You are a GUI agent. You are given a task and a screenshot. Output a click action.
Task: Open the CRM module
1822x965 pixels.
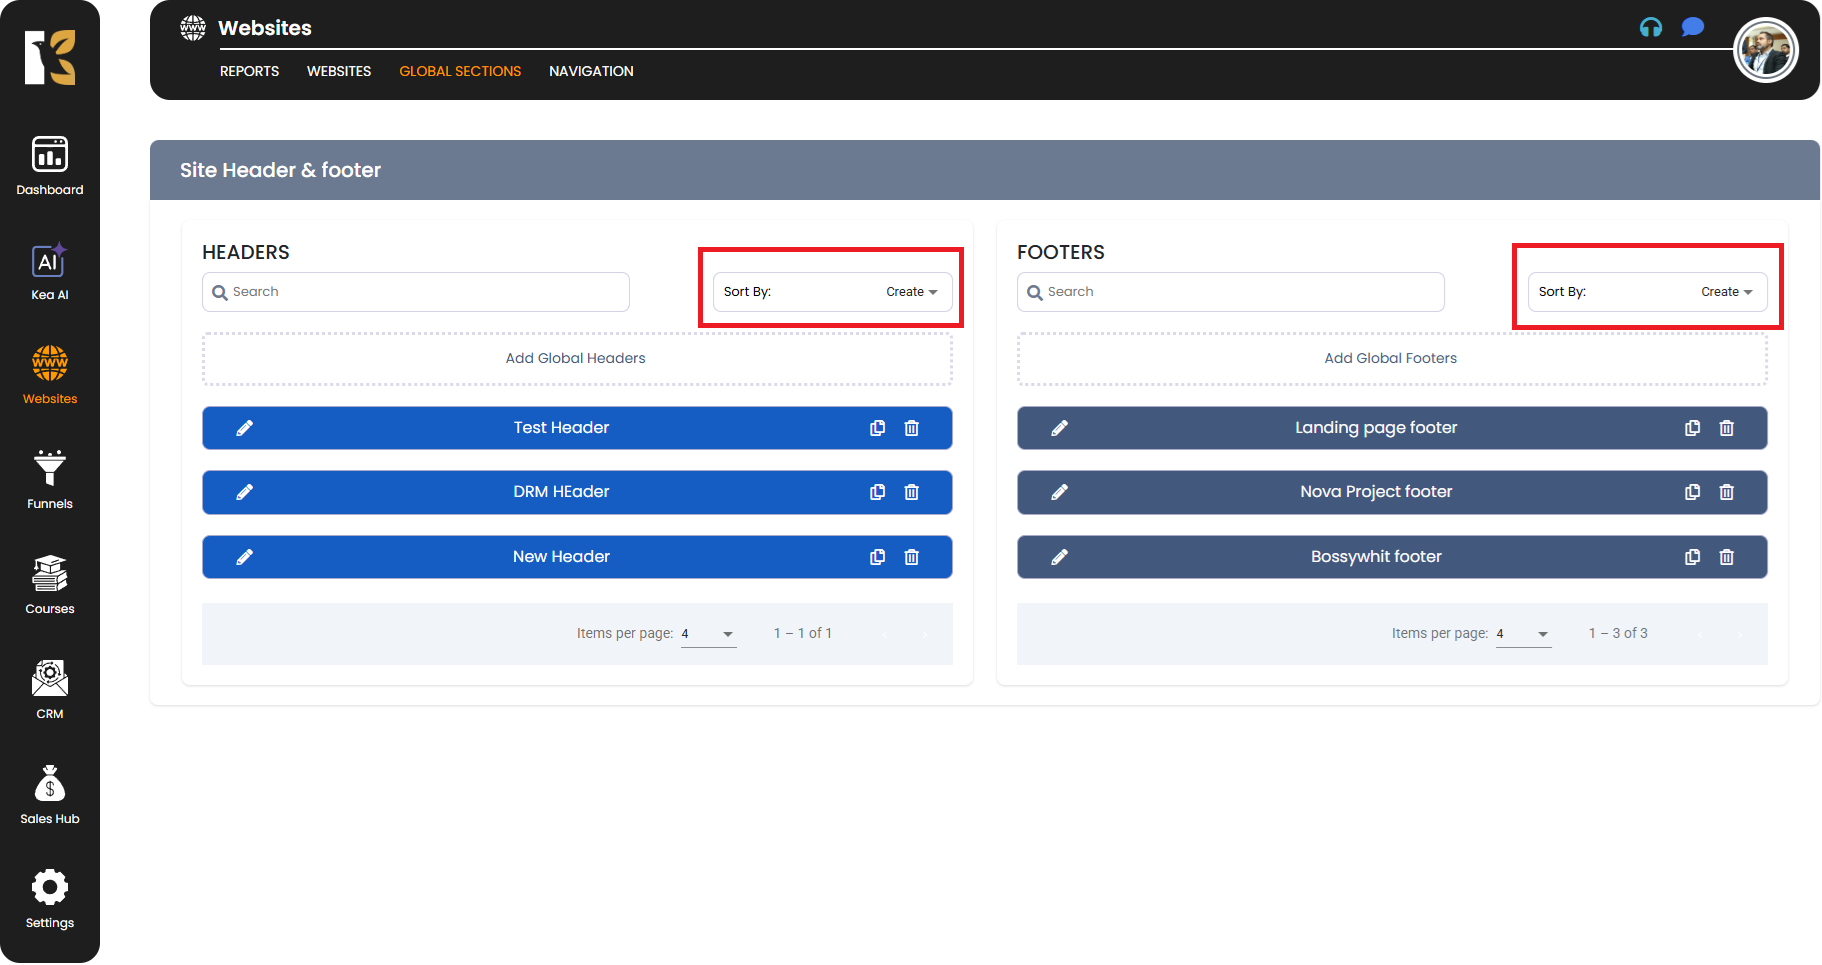tap(50, 690)
